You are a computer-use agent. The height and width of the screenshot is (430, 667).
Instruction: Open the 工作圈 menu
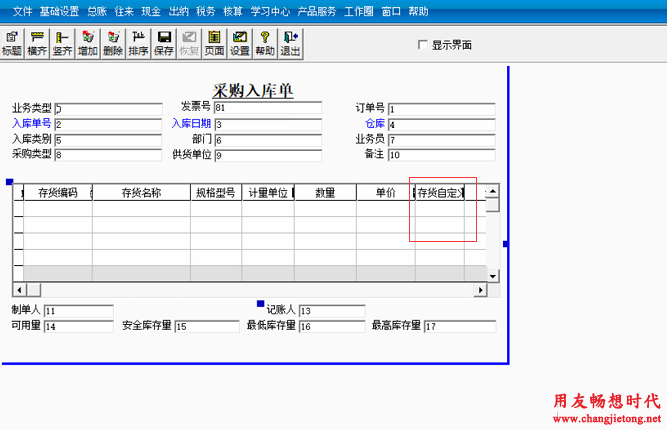[x=359, y=11]
